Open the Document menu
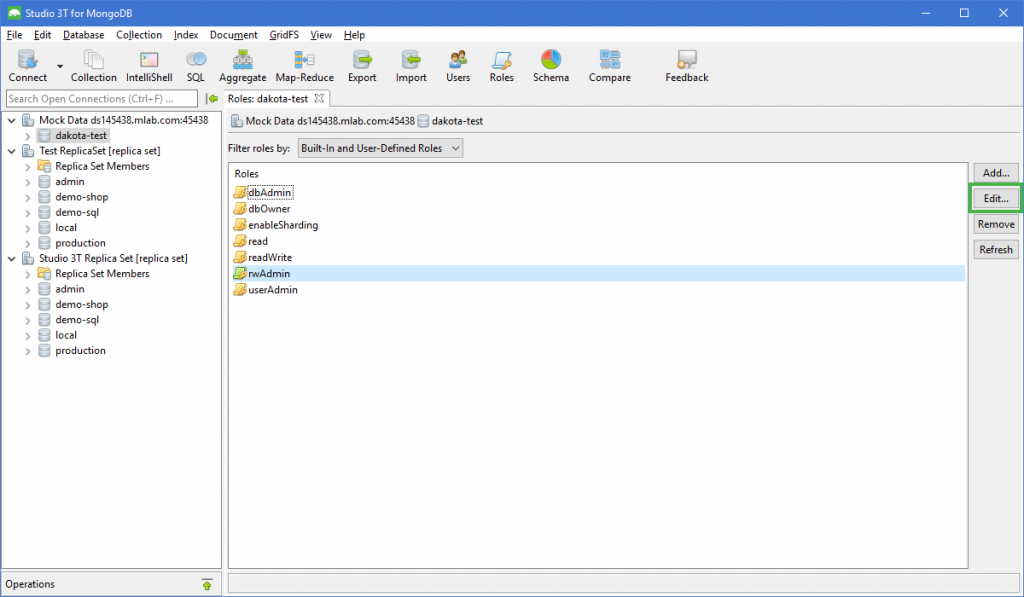The height and width of the screenshot is (597, 1024). click(x=234, y=35)
